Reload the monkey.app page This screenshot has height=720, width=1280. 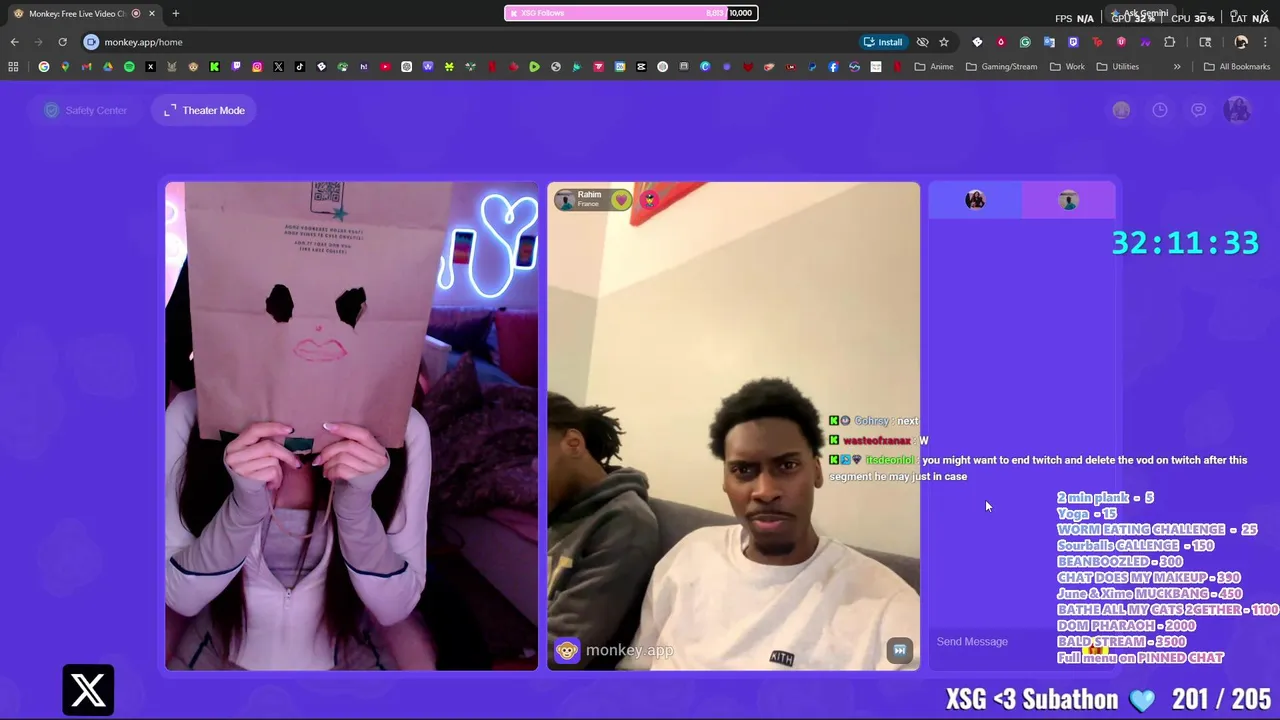pyautogui.click(x=62, y=42)
